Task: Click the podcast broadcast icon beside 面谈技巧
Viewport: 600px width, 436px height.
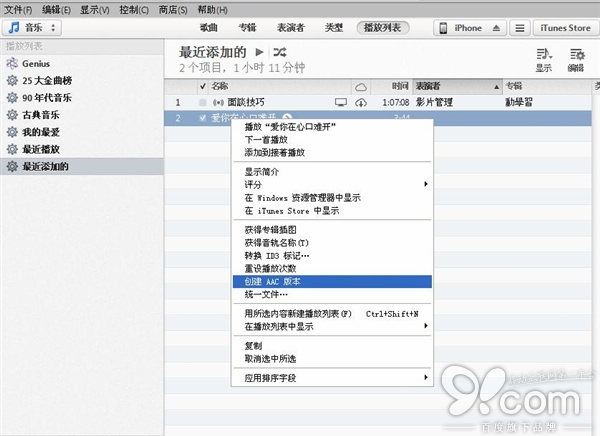Action: pyautogui.click(x=218, y=103)
